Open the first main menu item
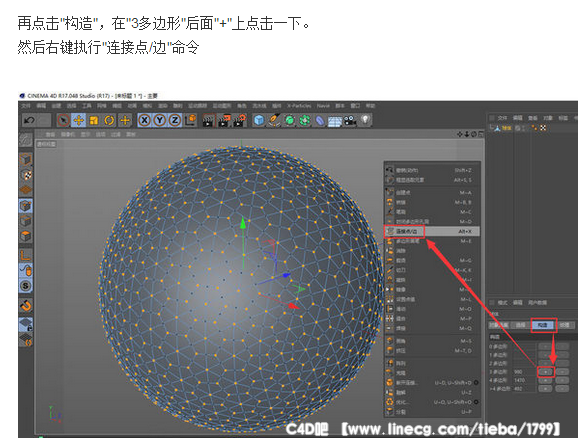The width and height of the screenshot is (586, 446). coord(26,106)
